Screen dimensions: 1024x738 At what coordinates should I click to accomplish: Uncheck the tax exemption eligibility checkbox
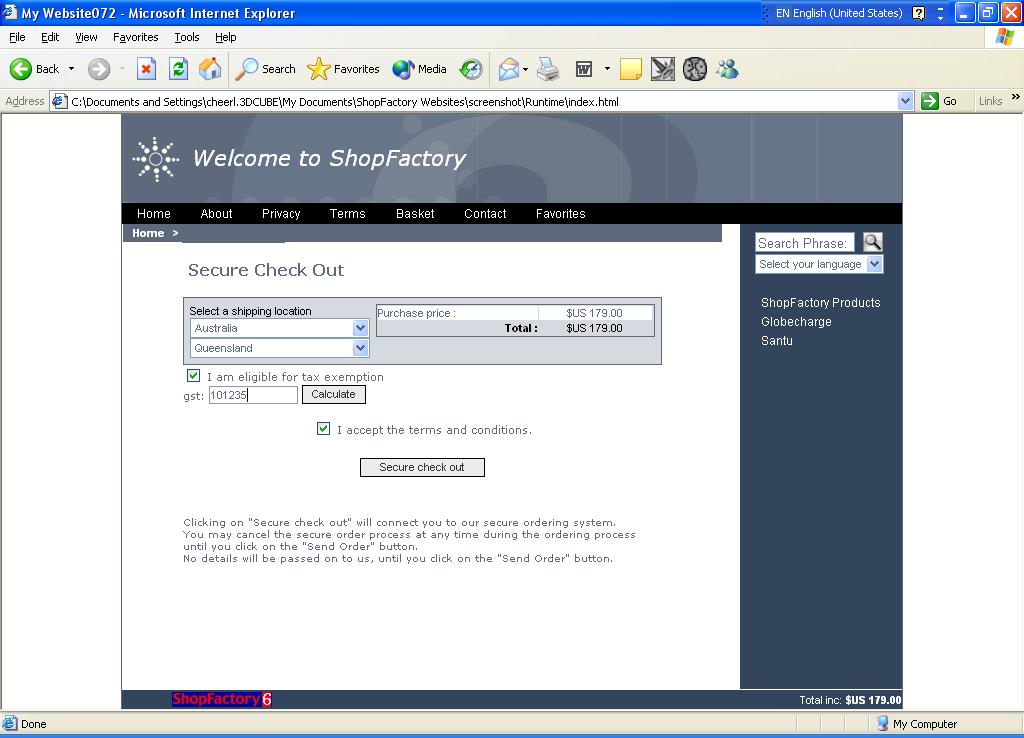tap(193, 376)
